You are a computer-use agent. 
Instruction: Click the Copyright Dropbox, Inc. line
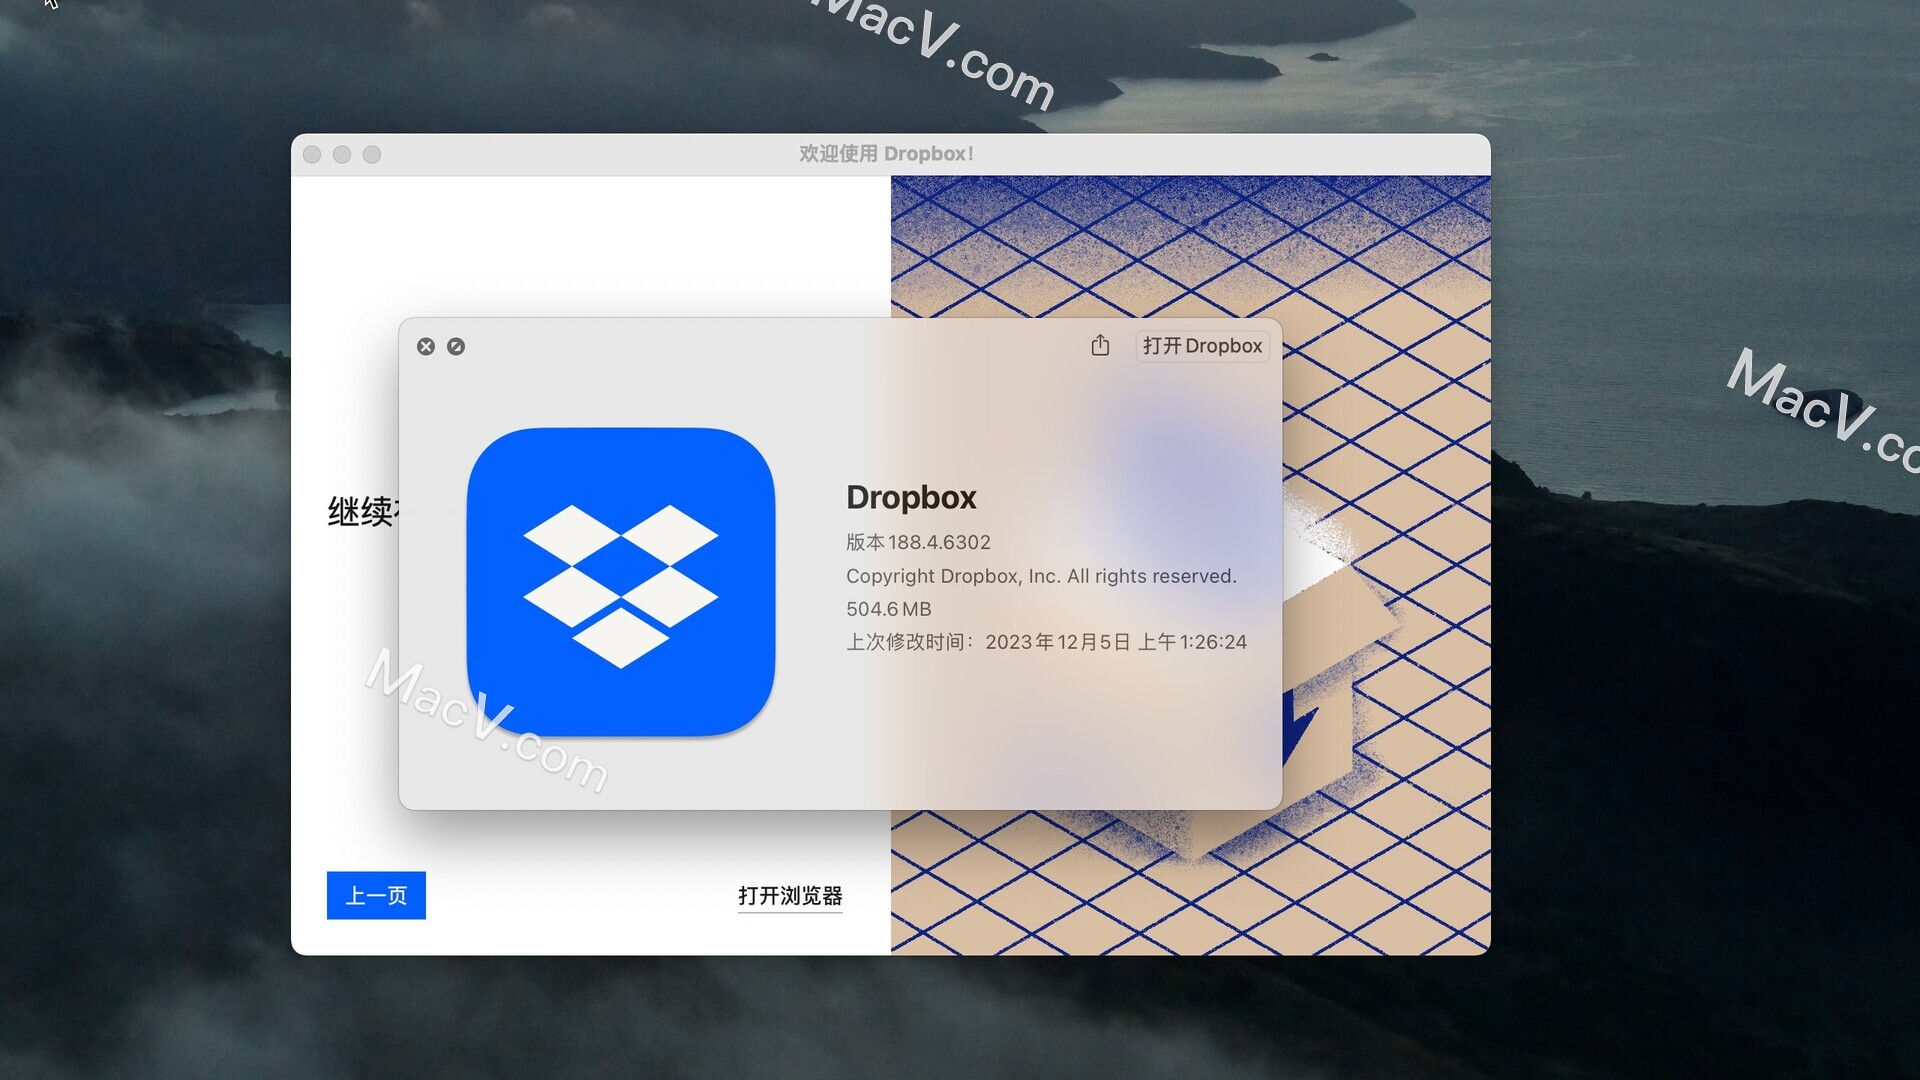click(1041, 576)
